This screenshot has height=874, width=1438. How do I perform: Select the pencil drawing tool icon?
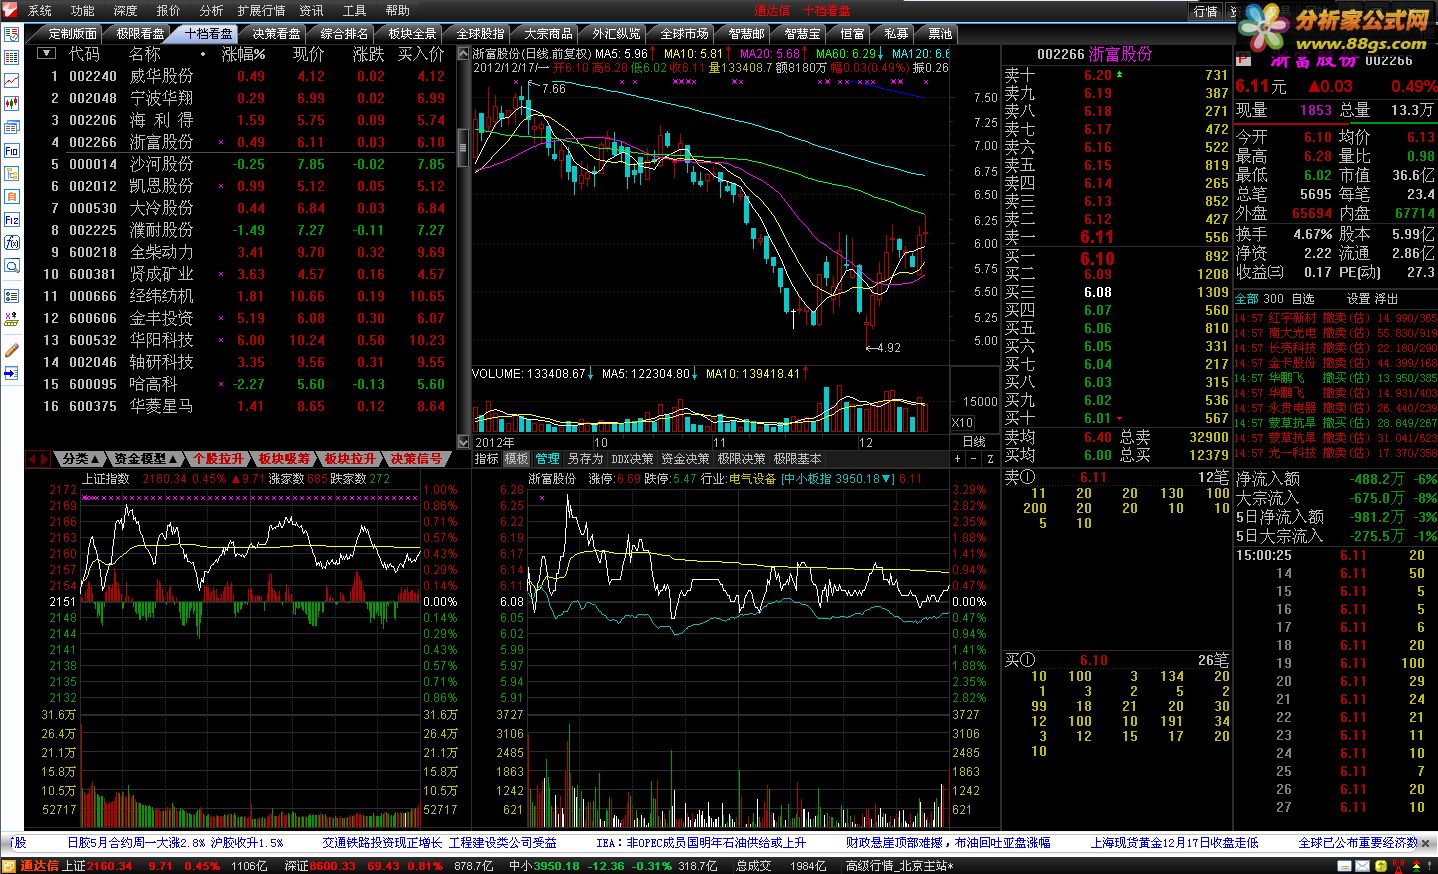point(11,349)
